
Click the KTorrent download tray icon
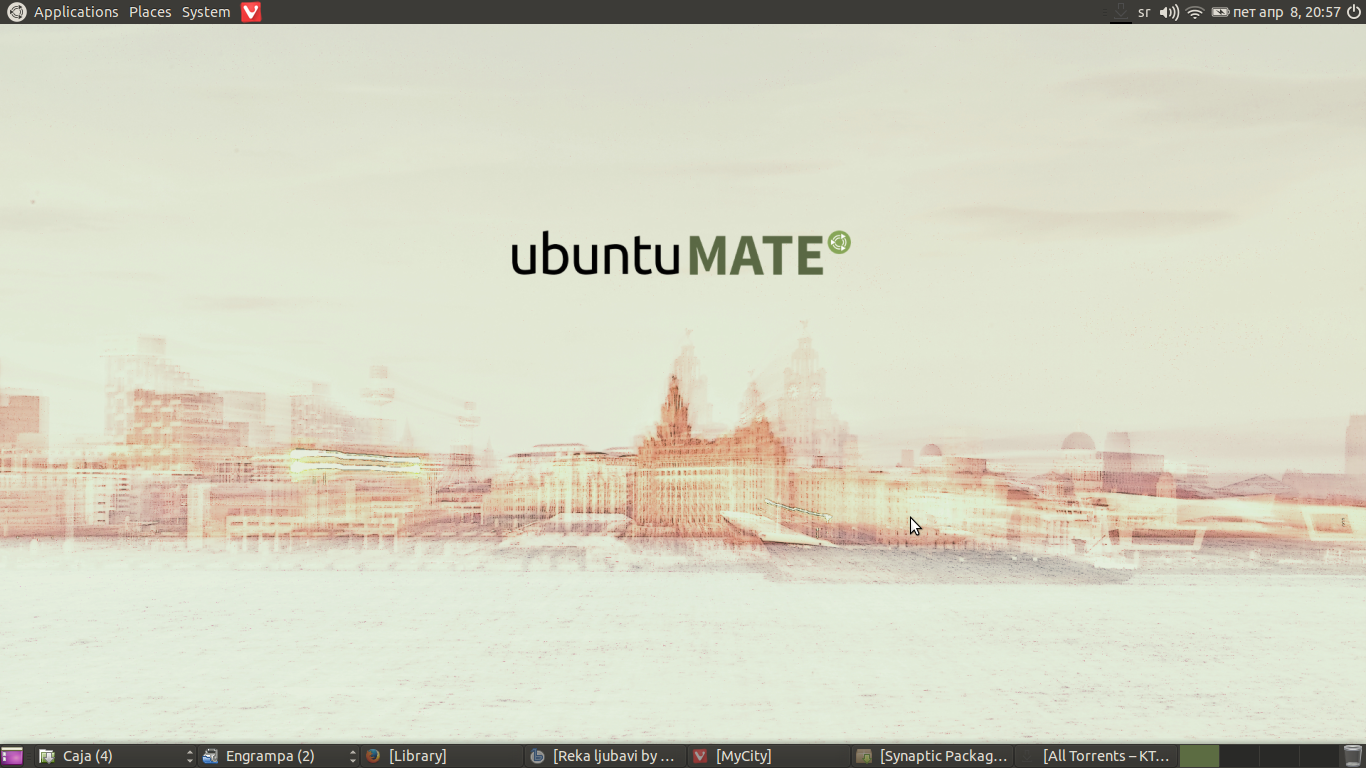tap(1121, 12)
